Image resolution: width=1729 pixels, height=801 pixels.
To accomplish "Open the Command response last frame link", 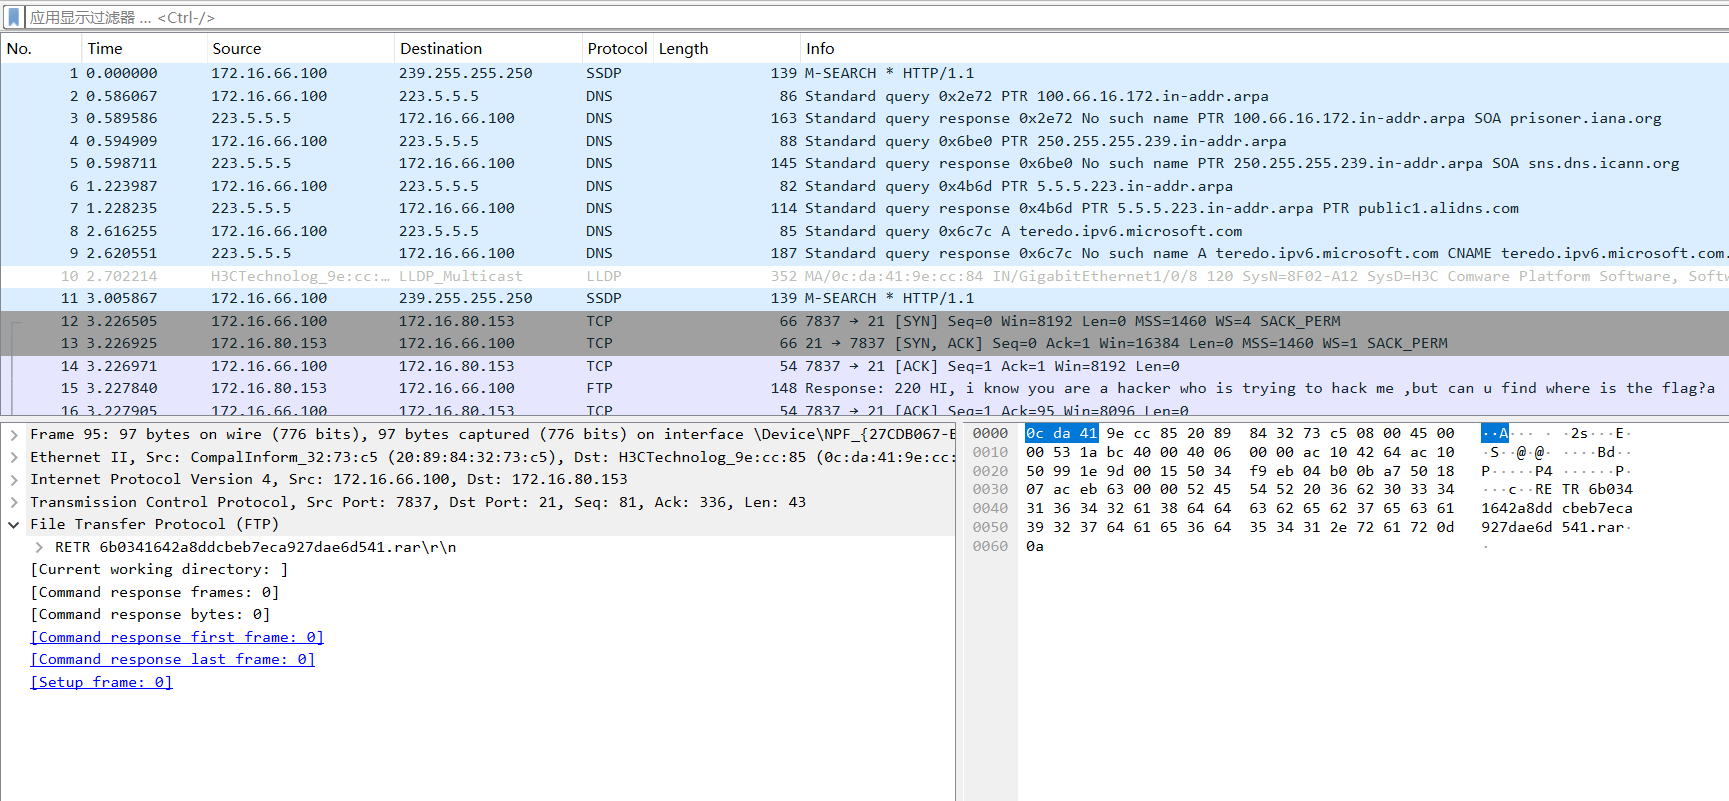I will coord(173,659).
